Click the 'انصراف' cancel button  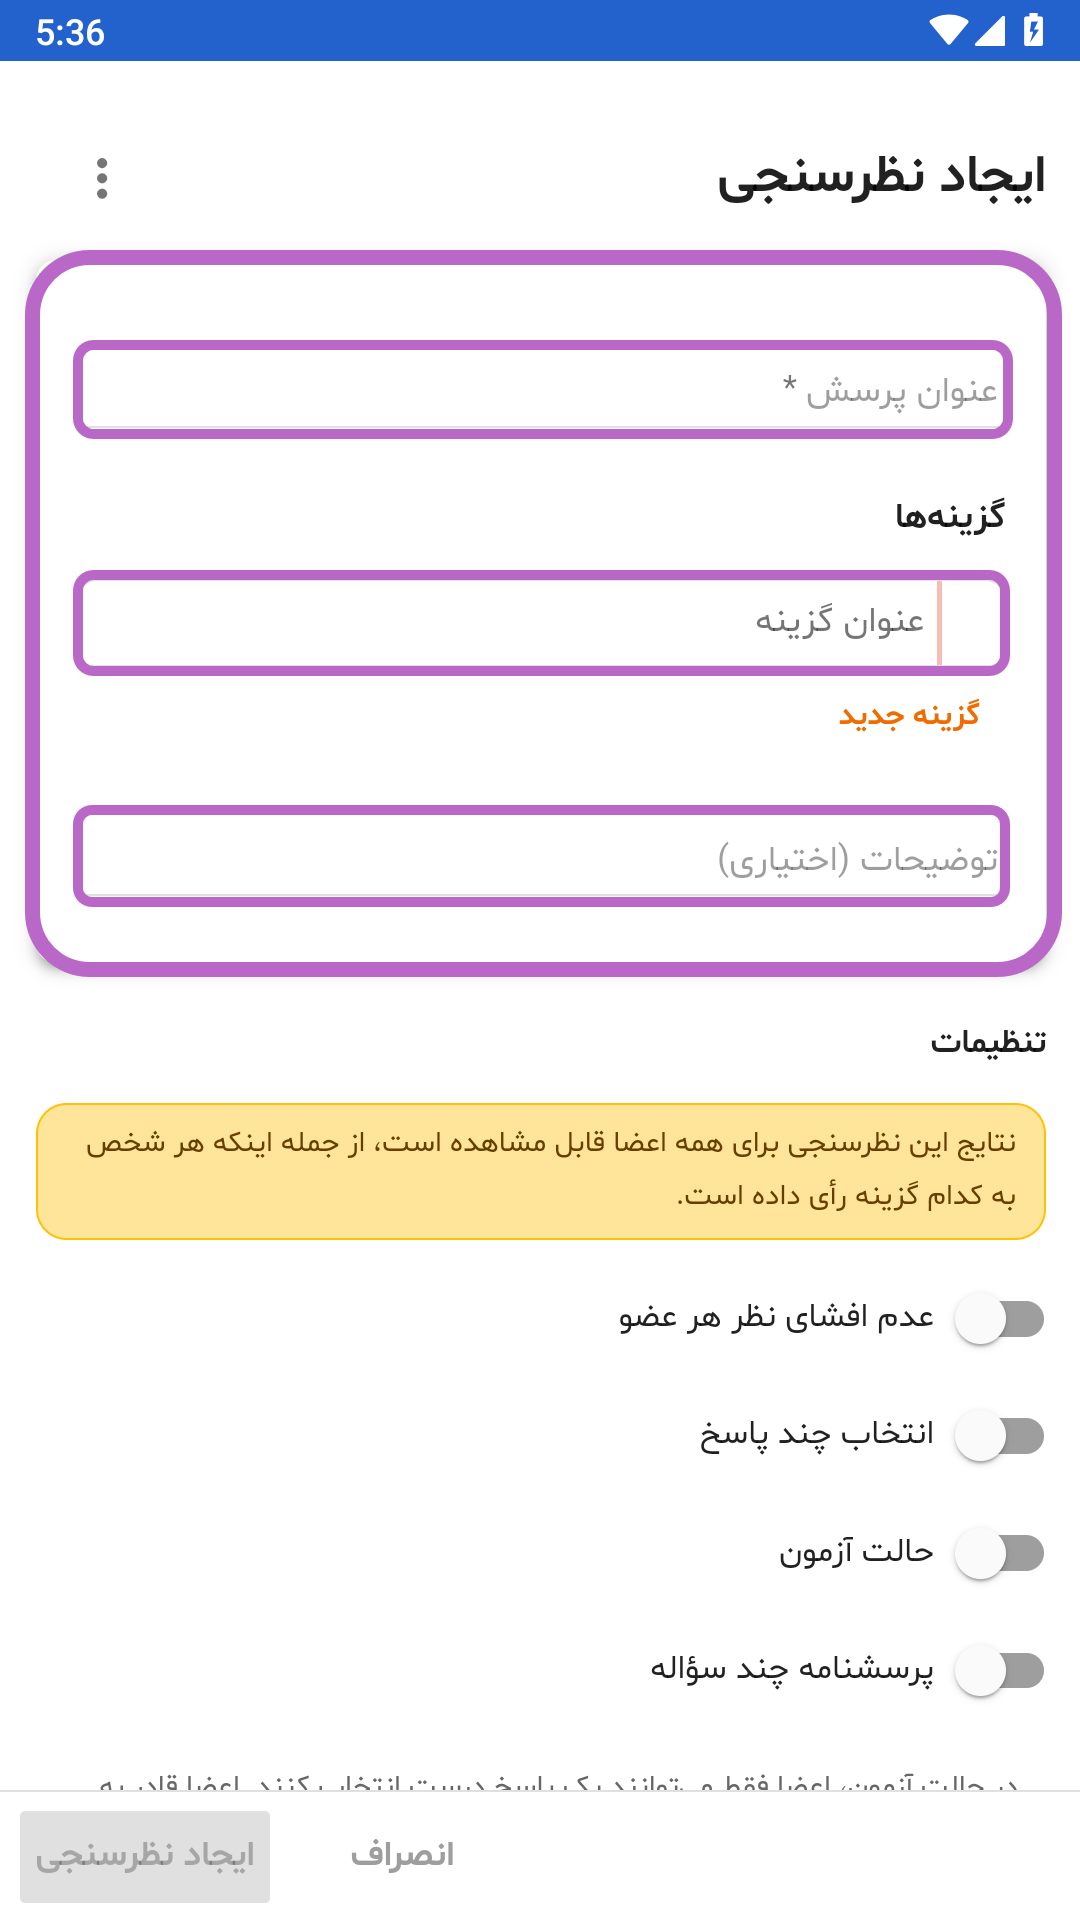(x=402, y=1855)
